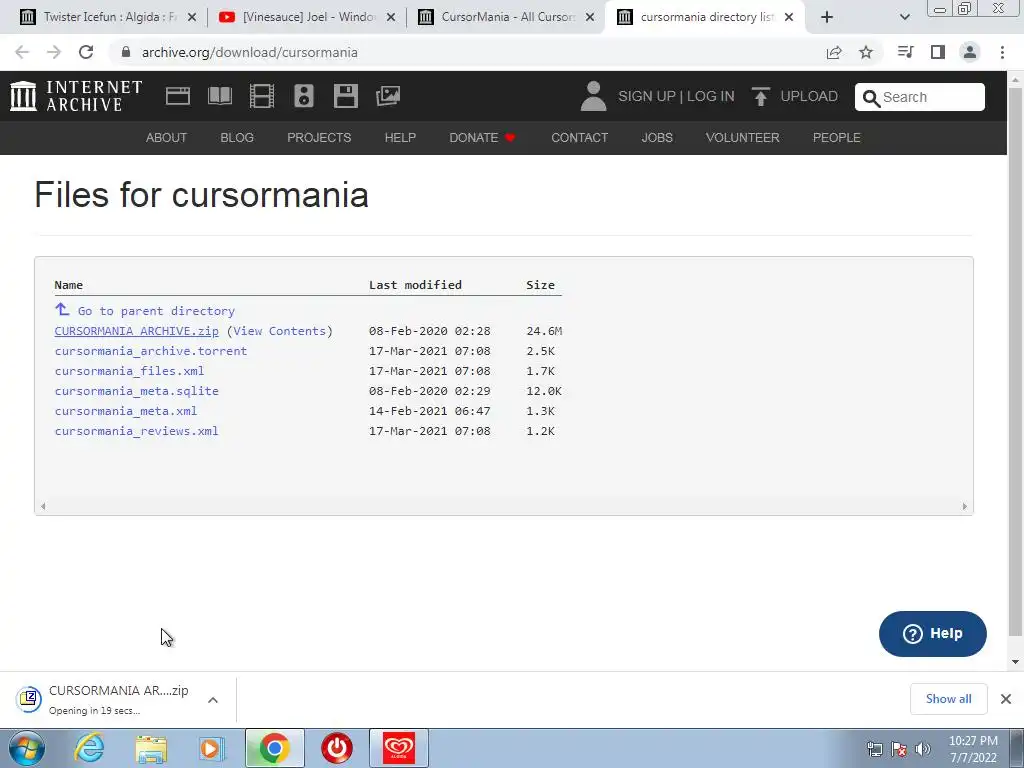This screenshot has height=768, width=1024.
Task: Click the user avatar icon
Action: pos(593,96)
